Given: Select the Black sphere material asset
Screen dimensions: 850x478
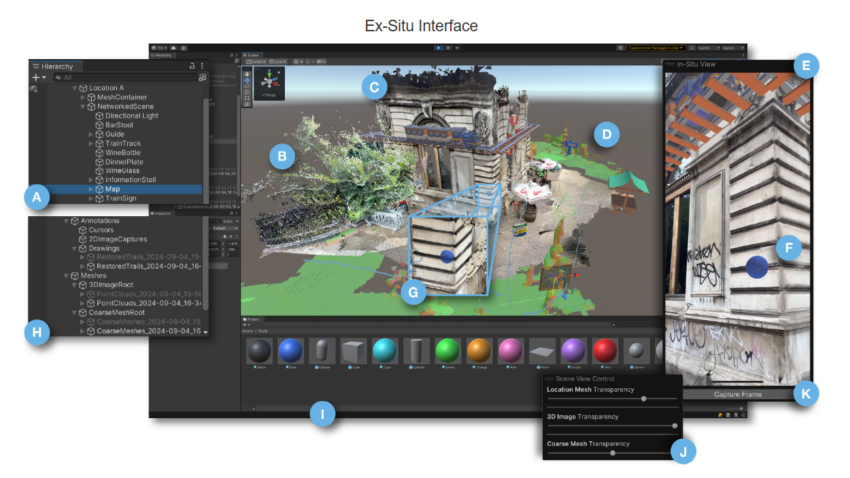Looking at the screenshot, I should pyautogui.click(x=259, y=352).
